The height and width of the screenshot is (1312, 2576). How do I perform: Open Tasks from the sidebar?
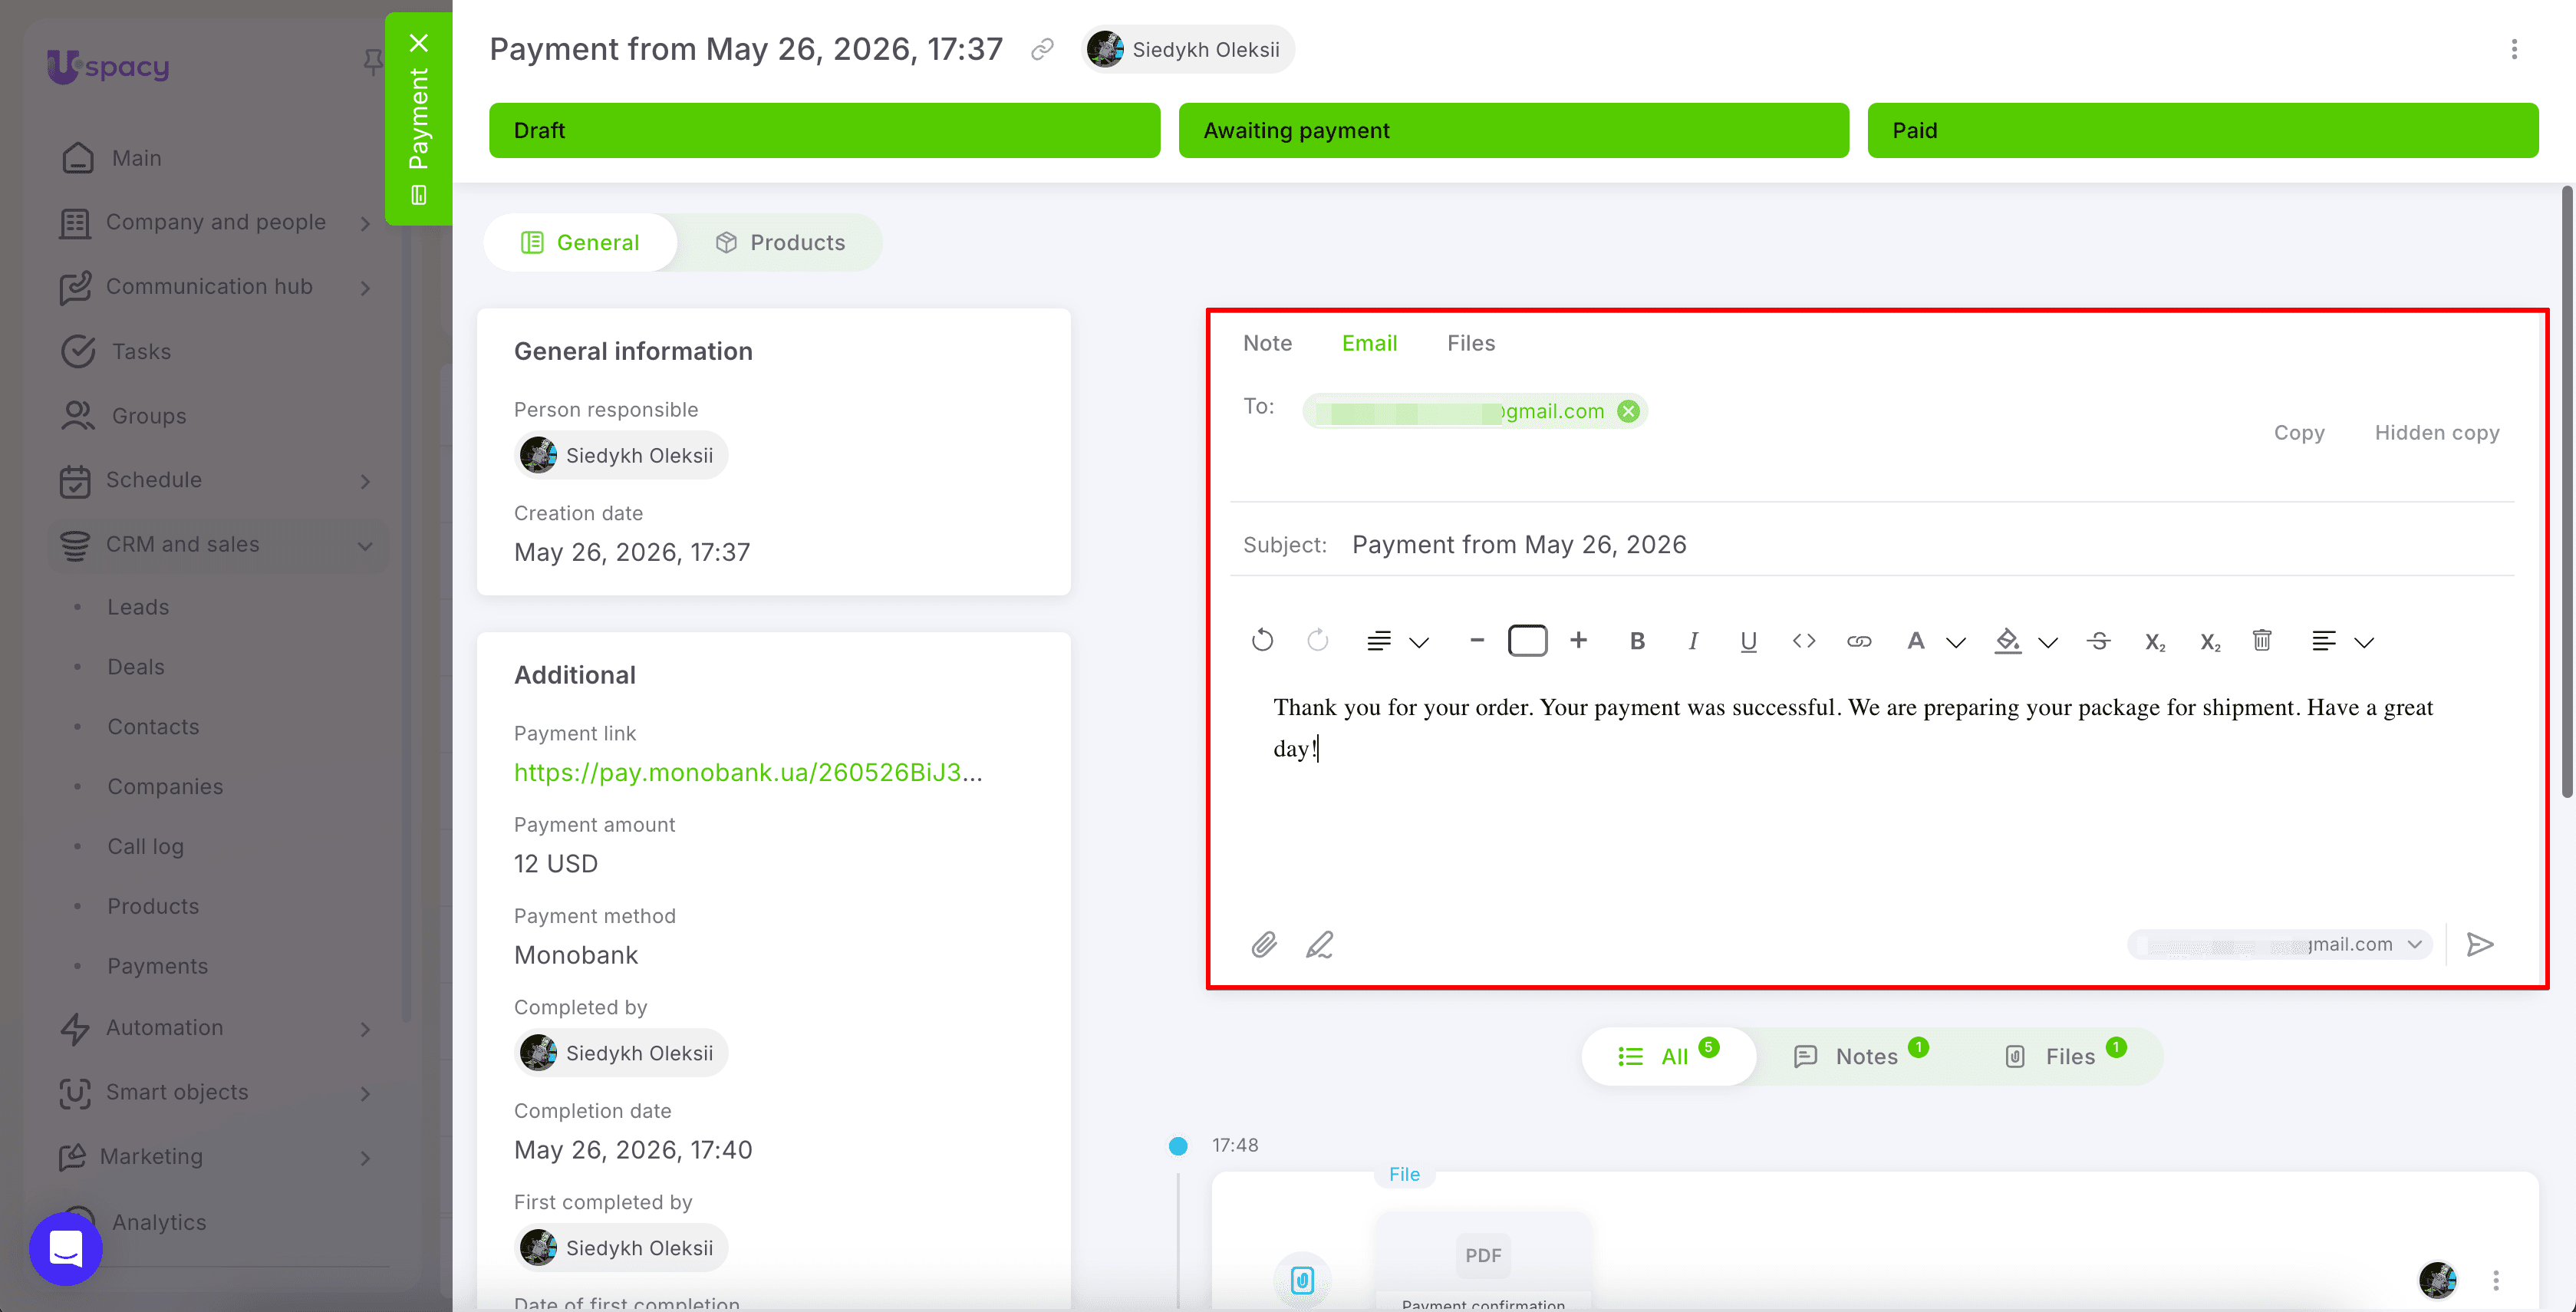(141, 352)
